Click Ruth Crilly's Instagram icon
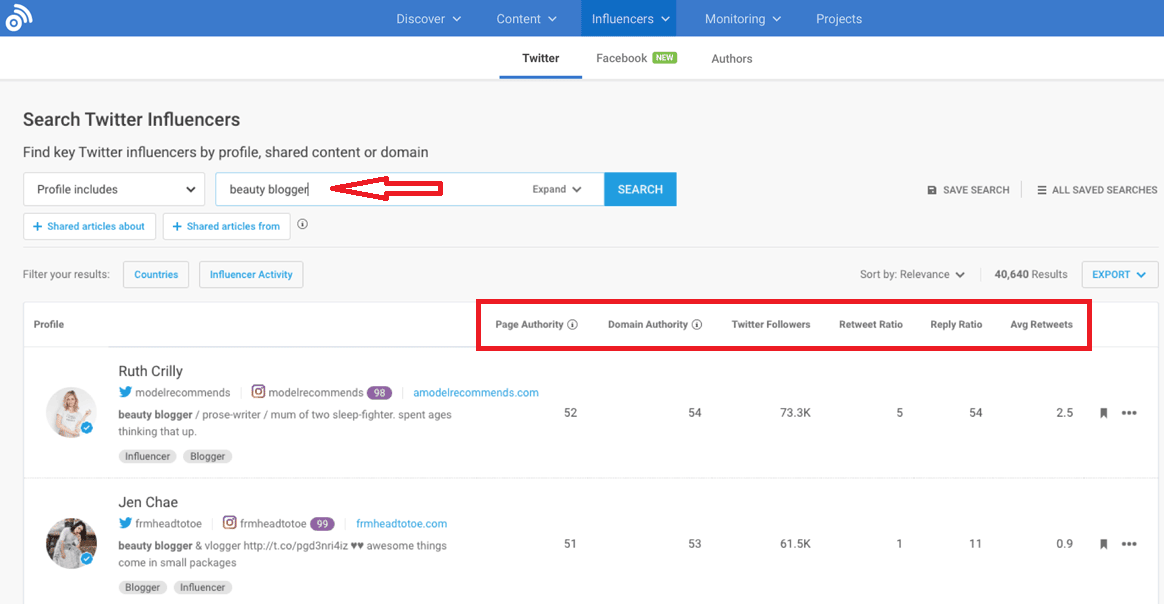Screen dimensions: 1164x604 [x=258, y=392]
